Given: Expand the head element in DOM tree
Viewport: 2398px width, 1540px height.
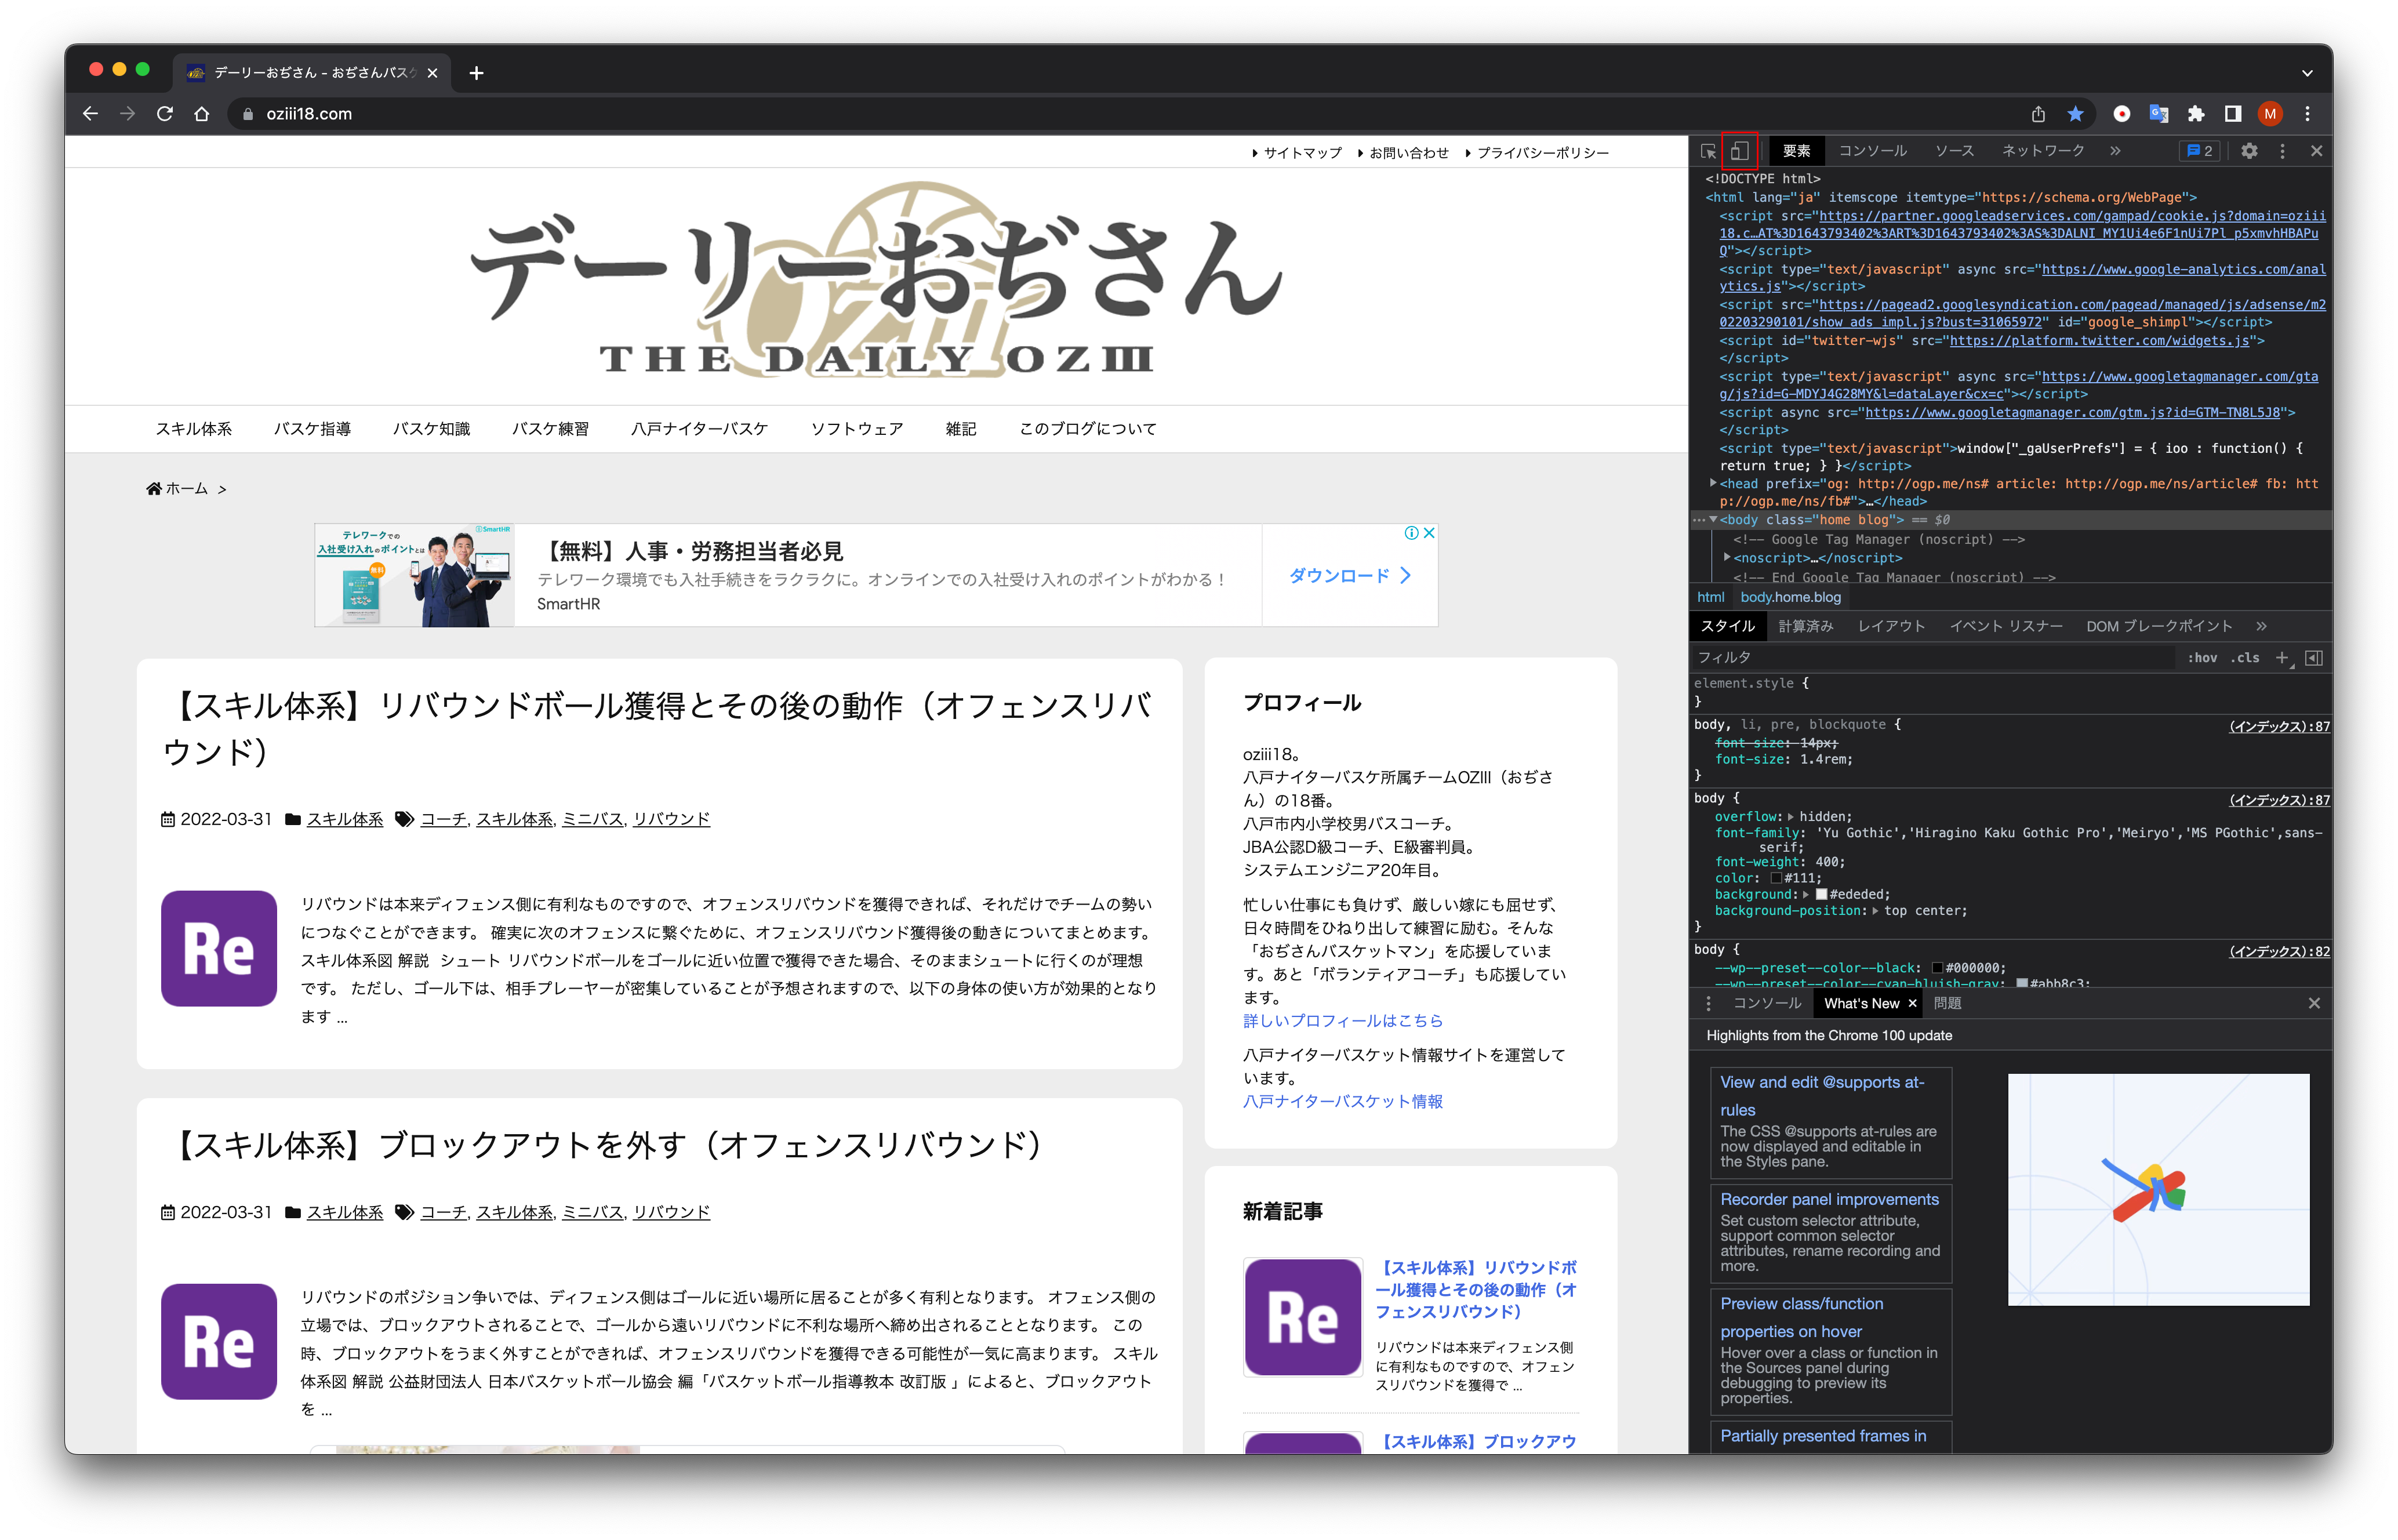Looking at the screenshot, I should click(x=1713, y=483).
